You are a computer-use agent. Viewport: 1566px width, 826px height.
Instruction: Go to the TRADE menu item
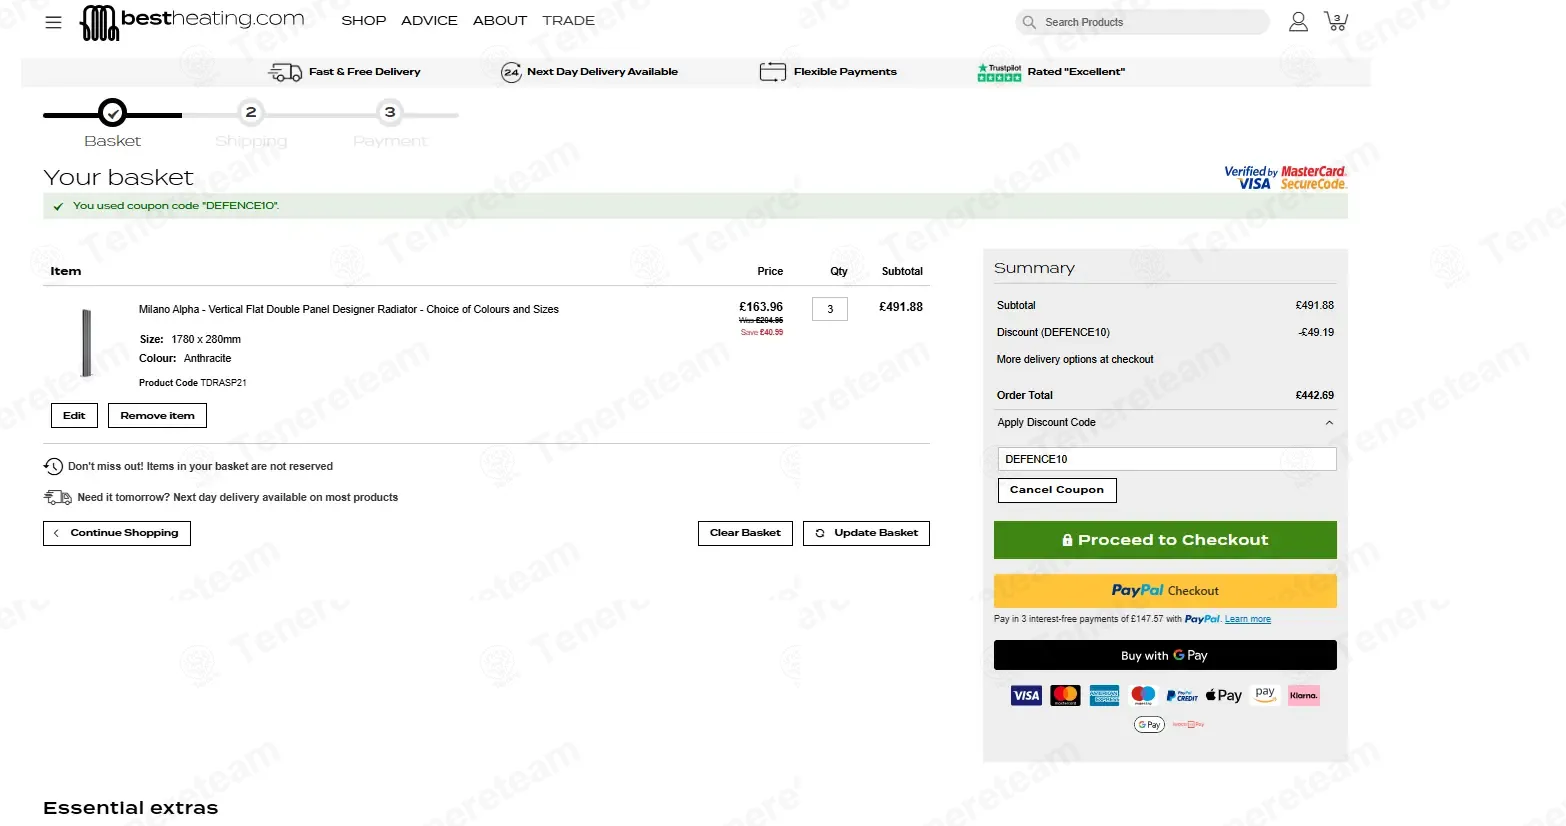(568, 20)
